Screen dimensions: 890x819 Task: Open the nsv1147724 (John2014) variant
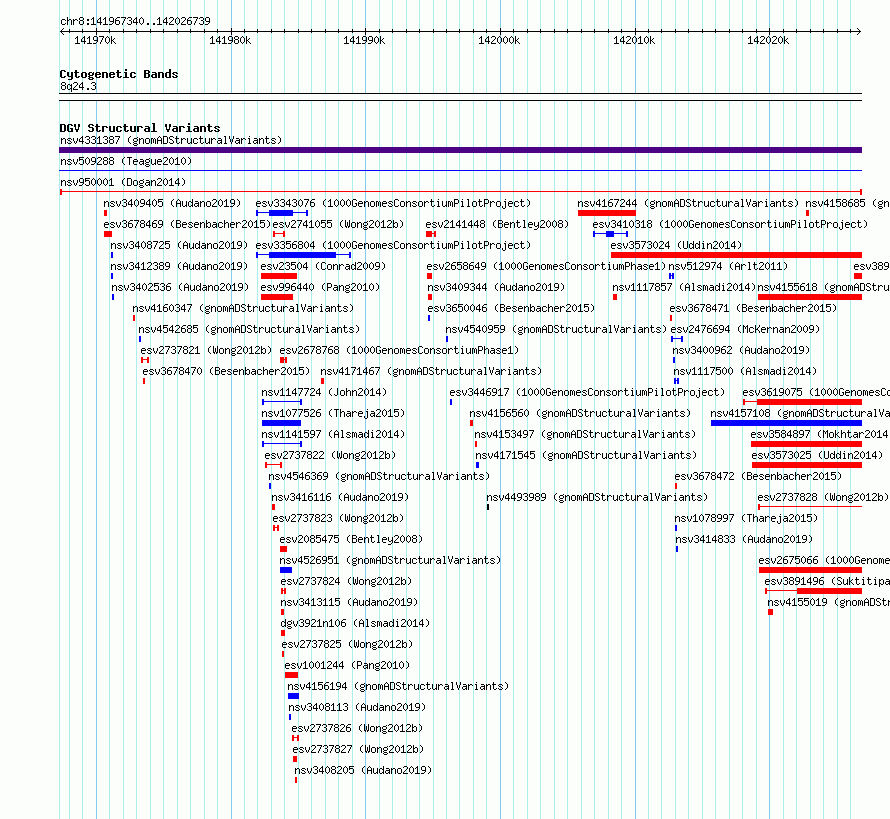[x=324, y=392]
